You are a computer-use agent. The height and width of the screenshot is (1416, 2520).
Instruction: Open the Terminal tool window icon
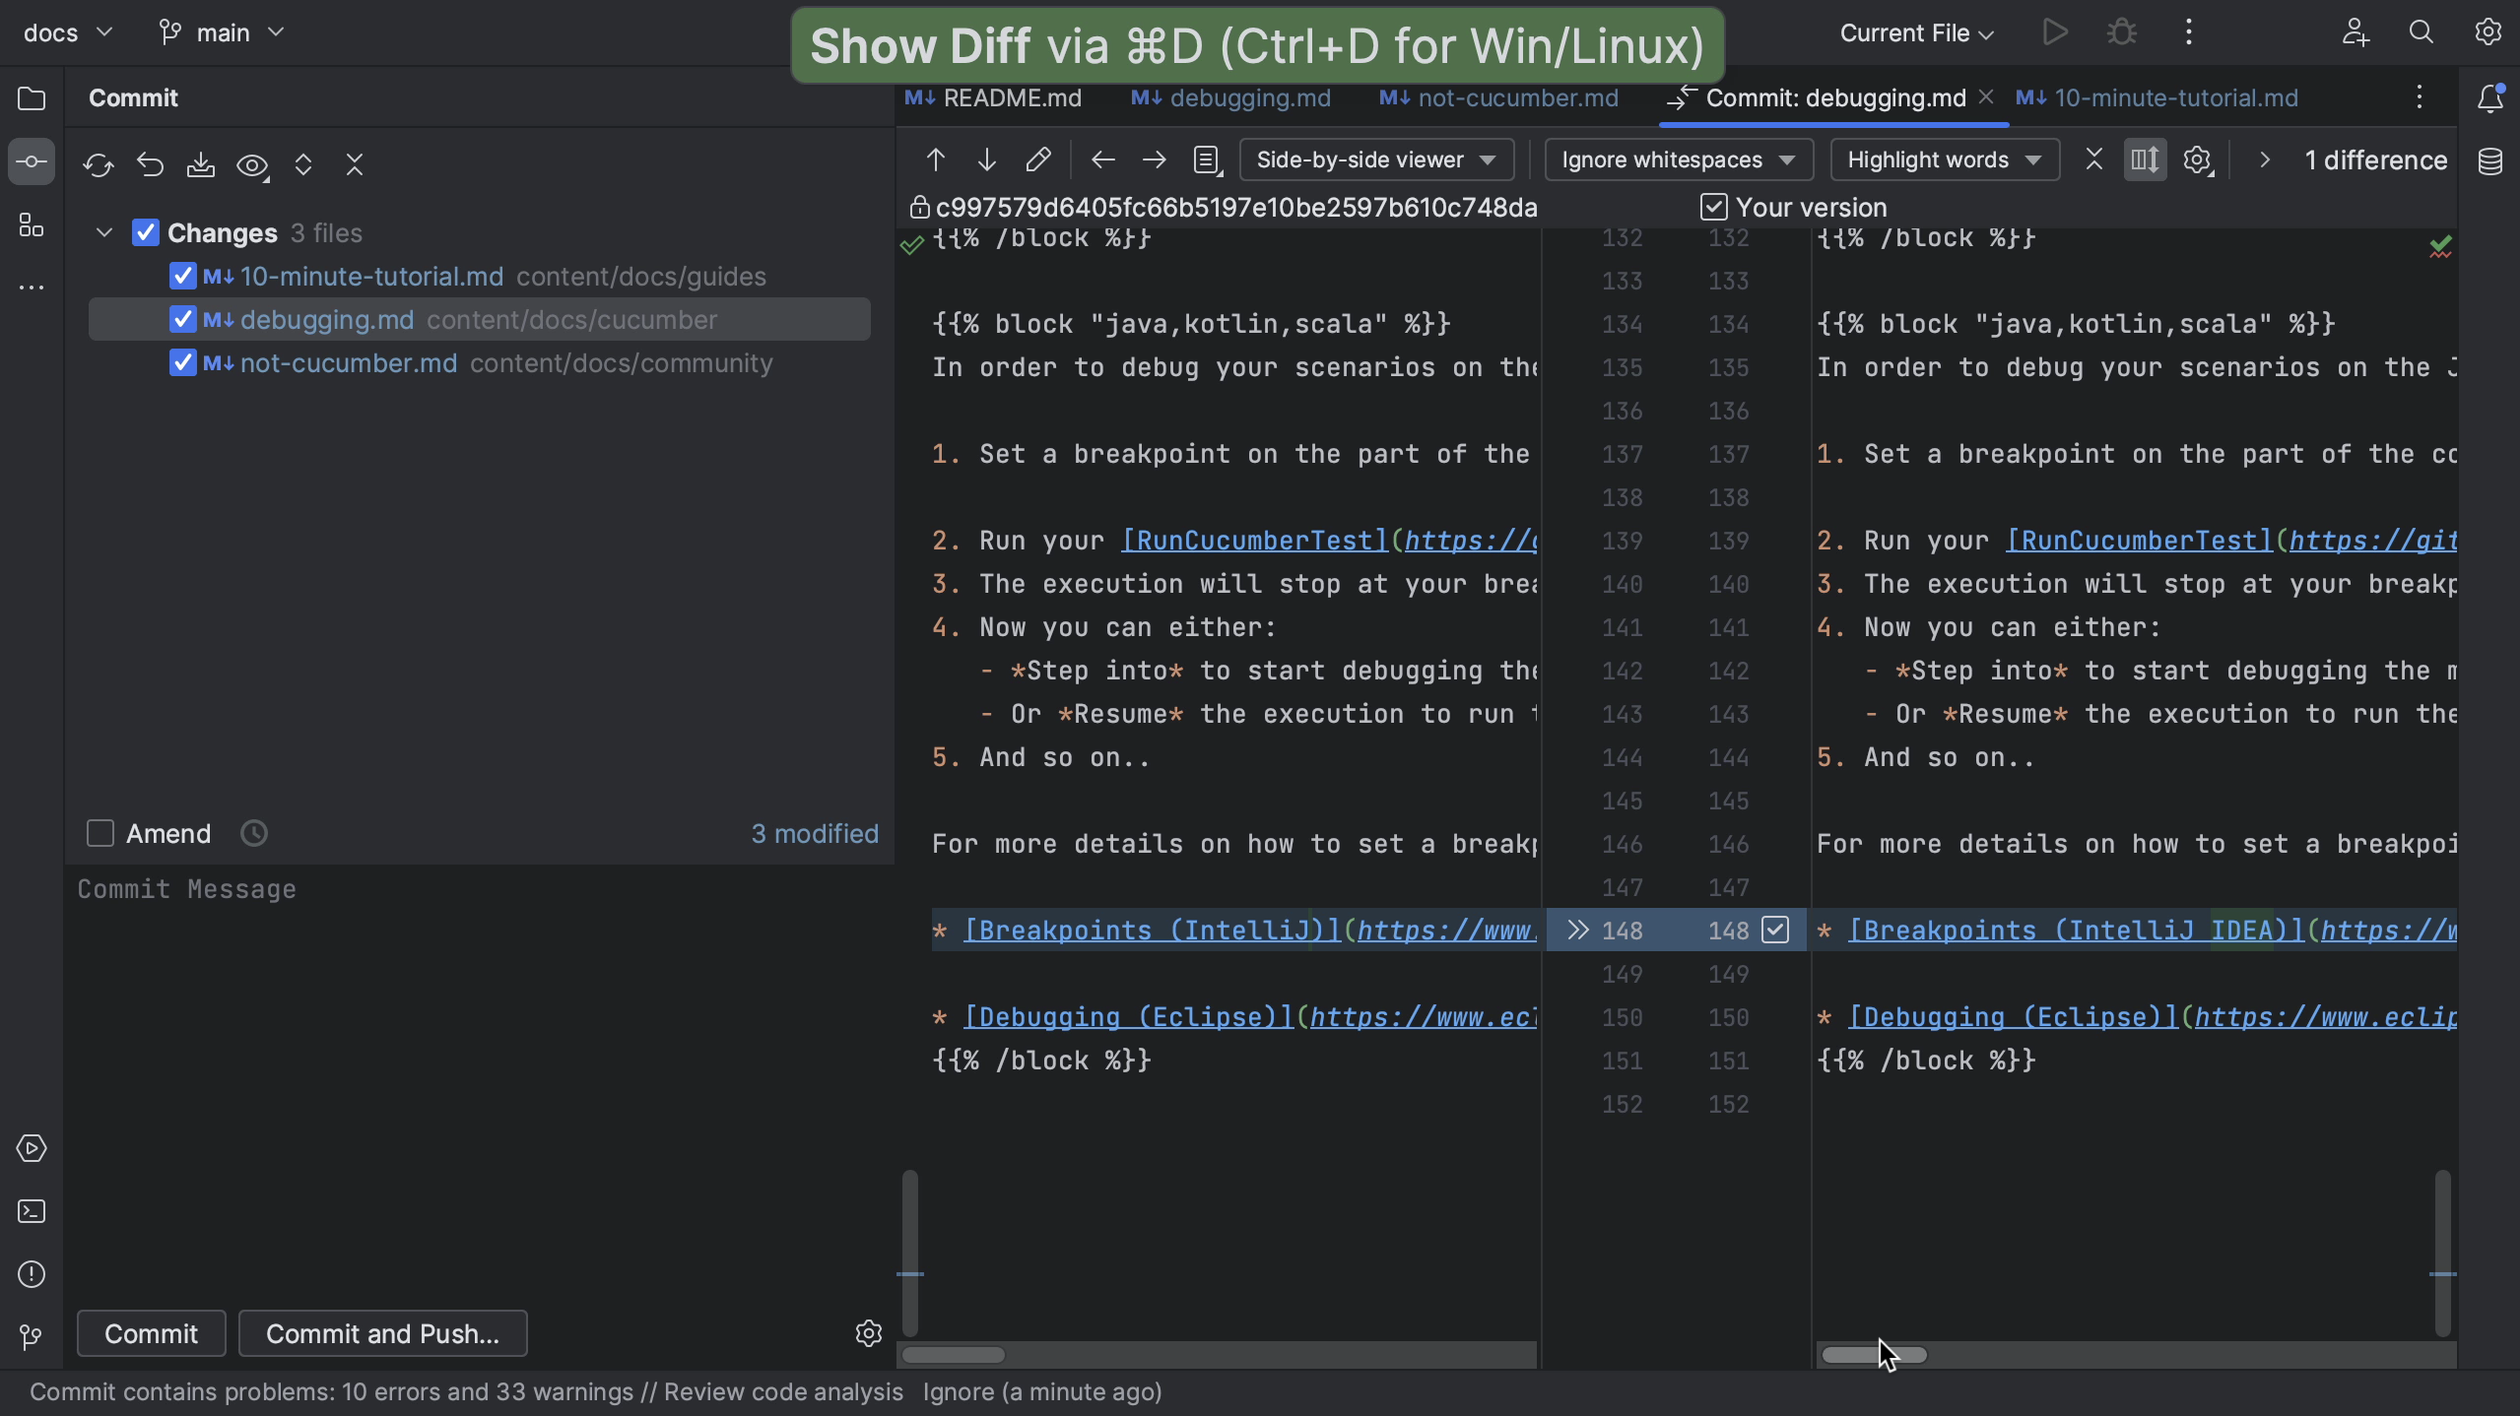(x=31, y=1211)
